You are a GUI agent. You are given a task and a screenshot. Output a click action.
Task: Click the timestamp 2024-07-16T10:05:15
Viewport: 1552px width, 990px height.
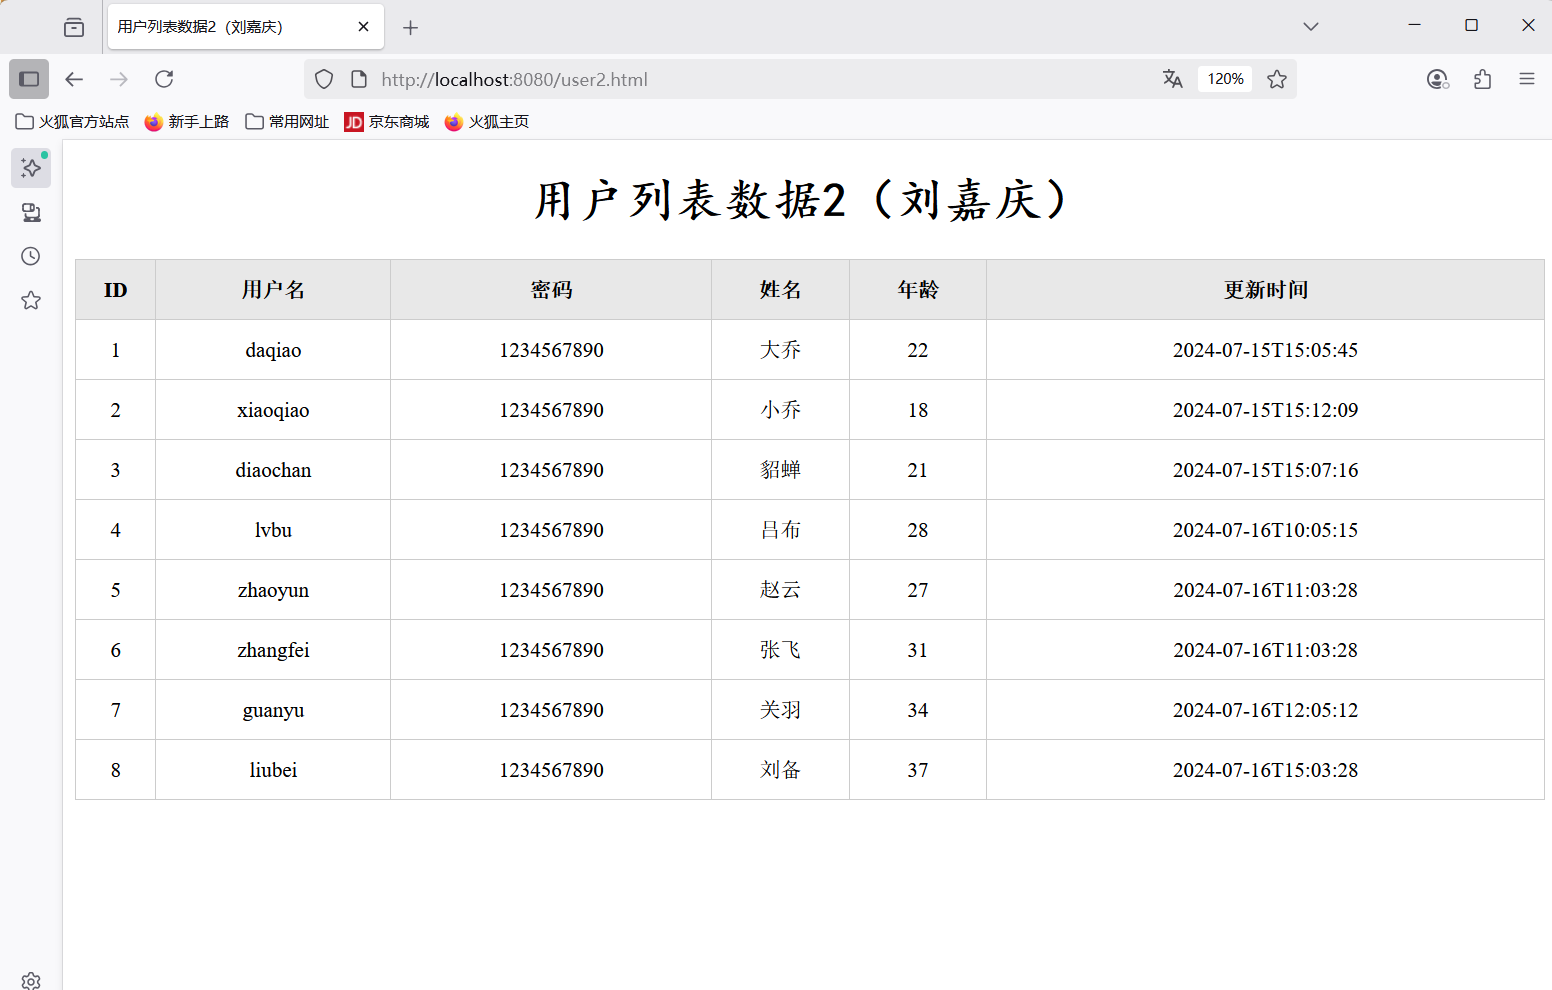tap(1265, 530)
